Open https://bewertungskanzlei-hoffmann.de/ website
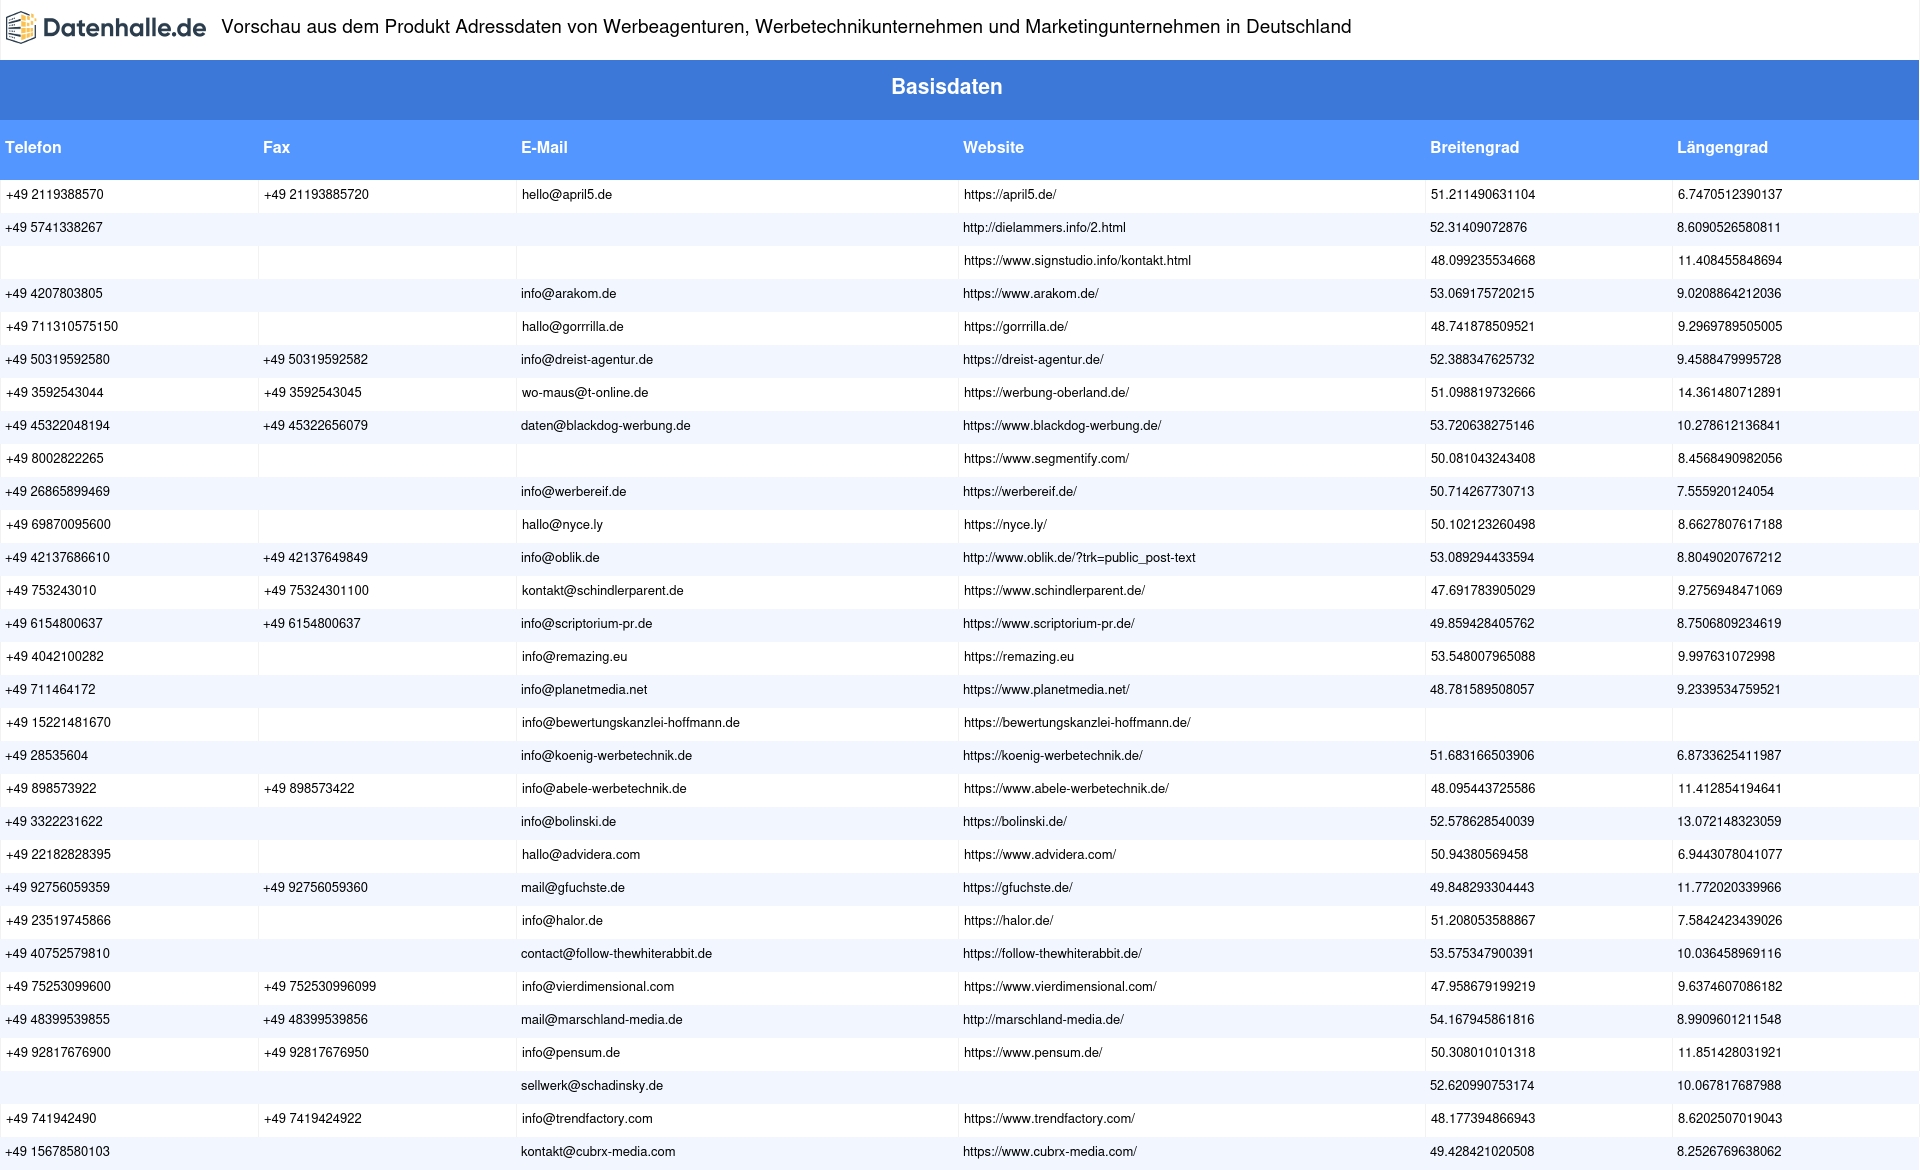This screenshot has width=1920, height=1170. click(1077, 723)
